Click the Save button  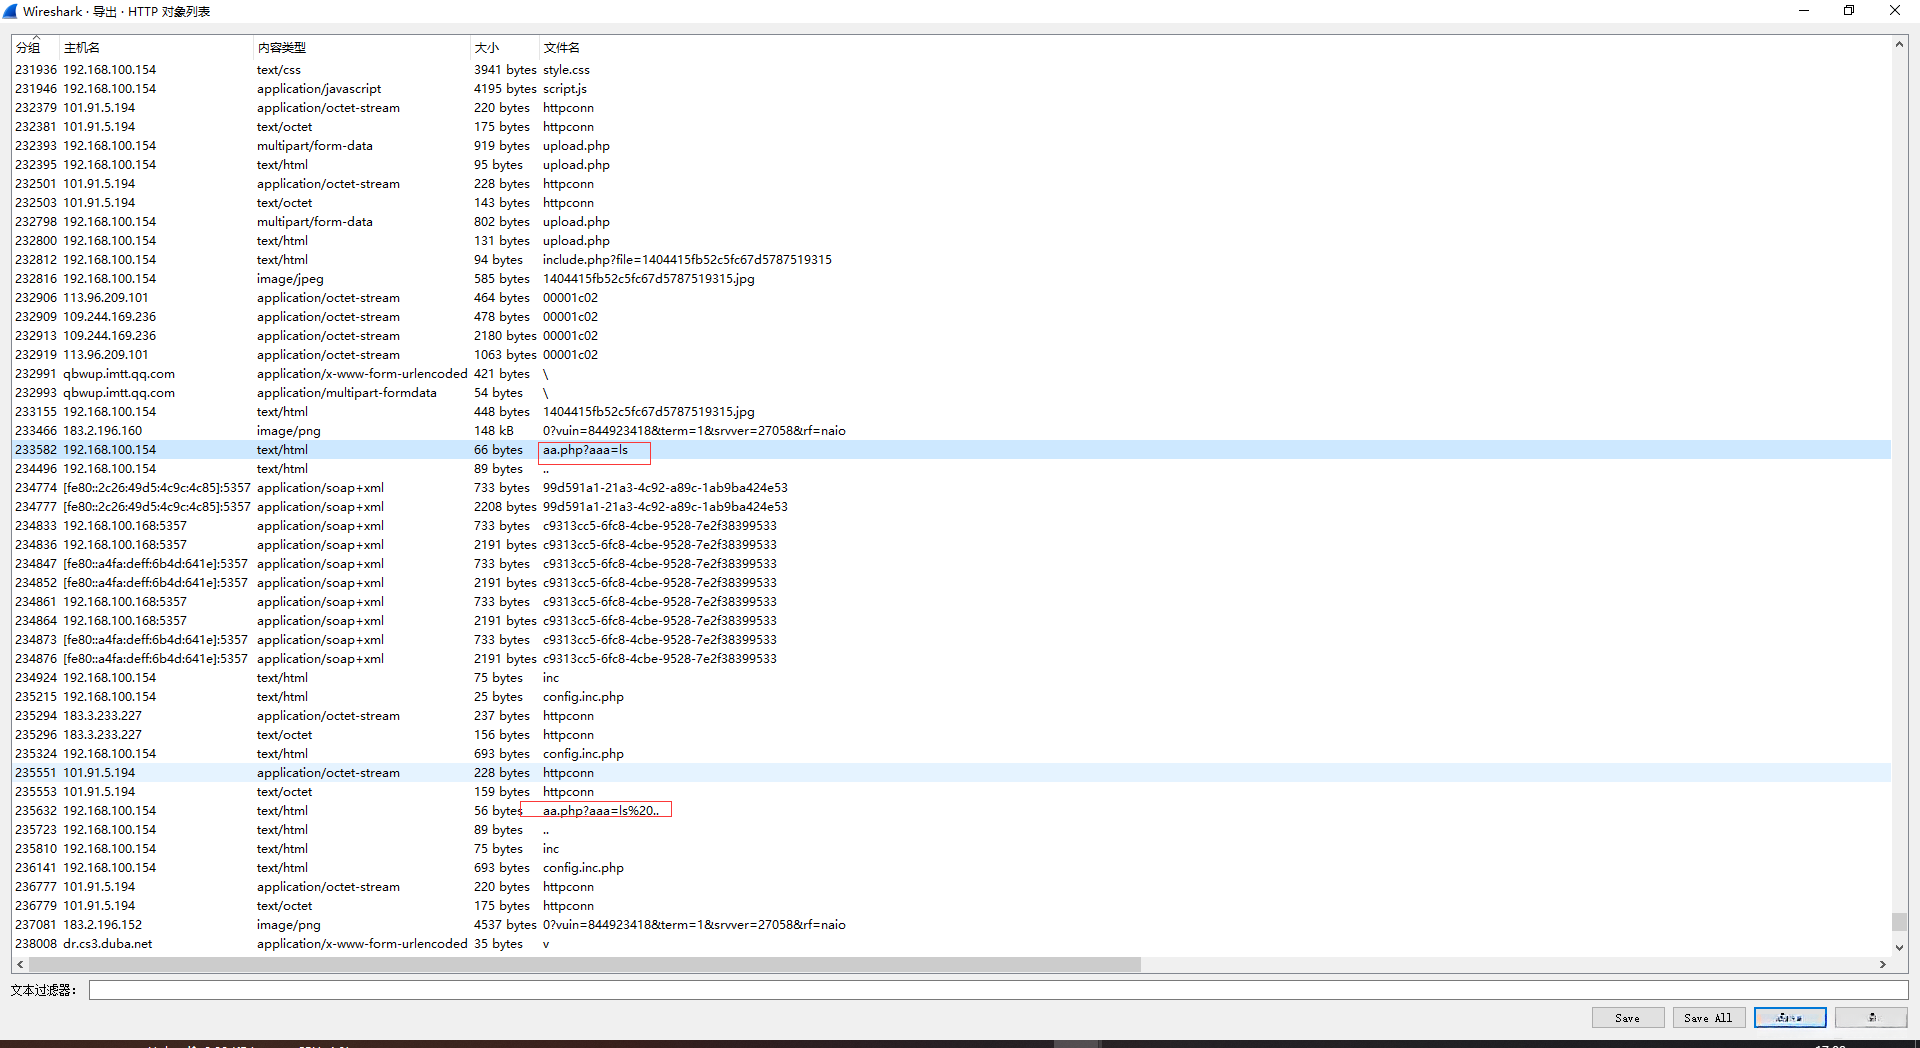(1628, 1018)
